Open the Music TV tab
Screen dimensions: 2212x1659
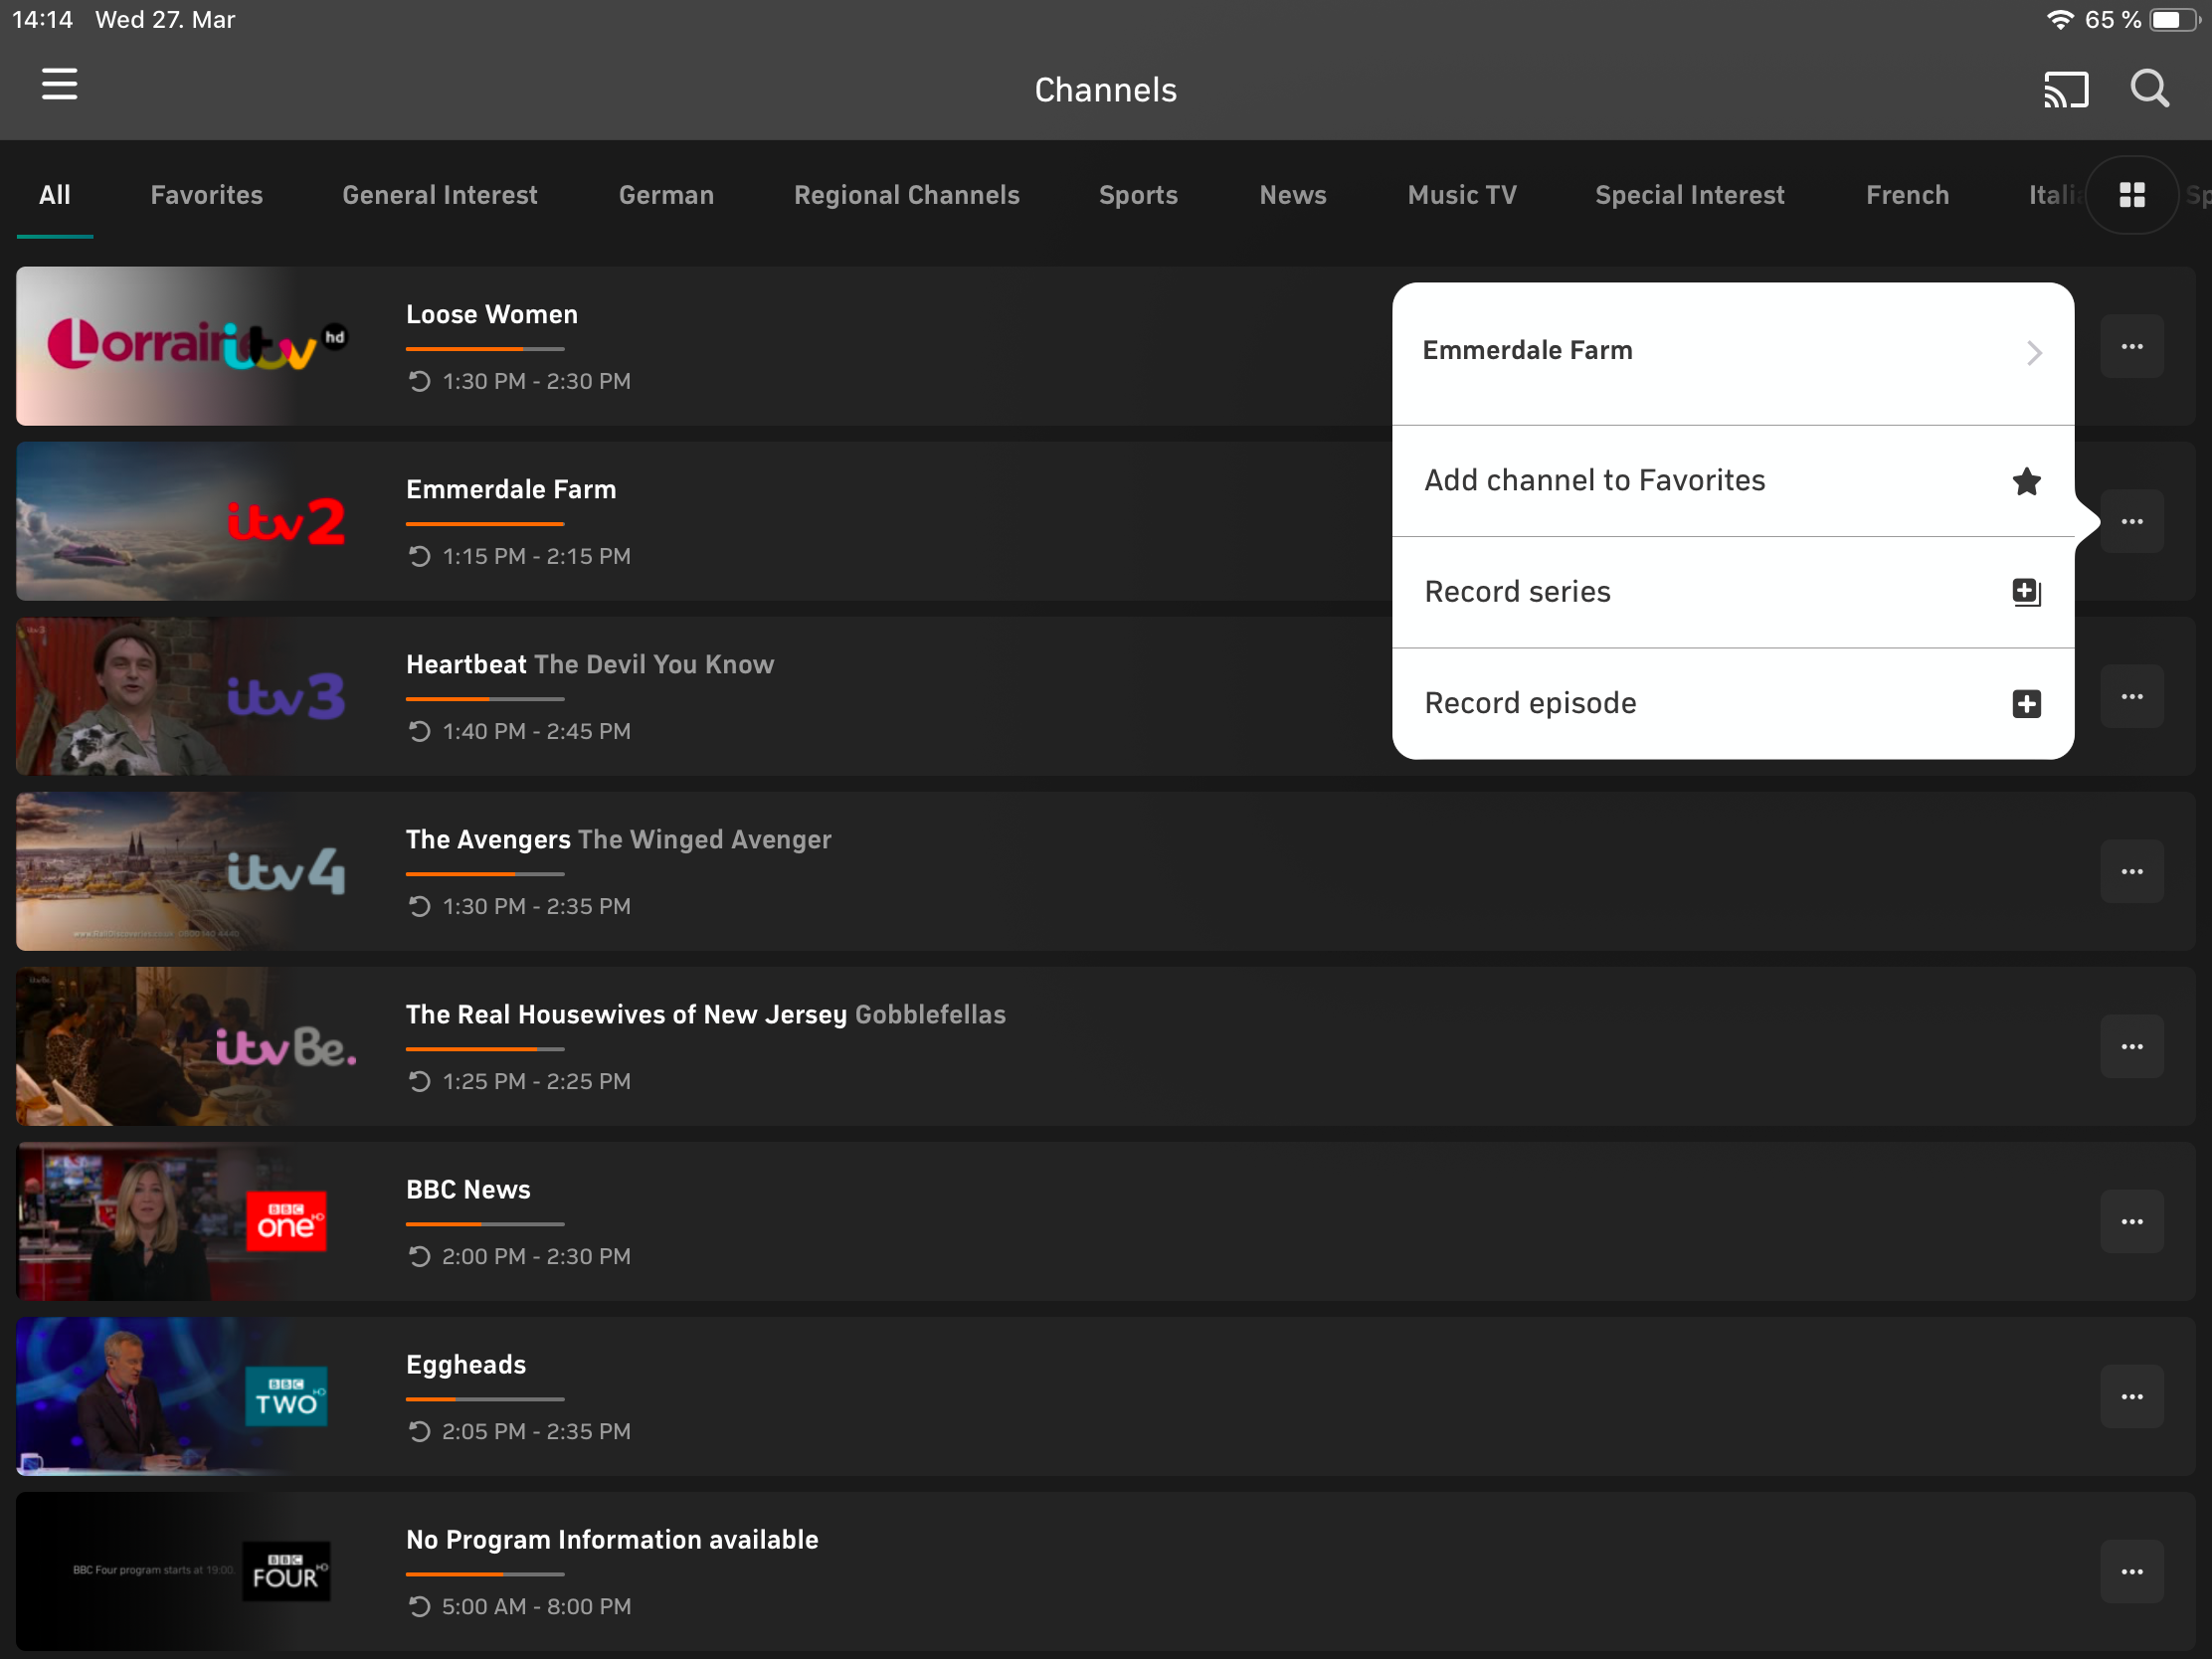(1462, 195)
